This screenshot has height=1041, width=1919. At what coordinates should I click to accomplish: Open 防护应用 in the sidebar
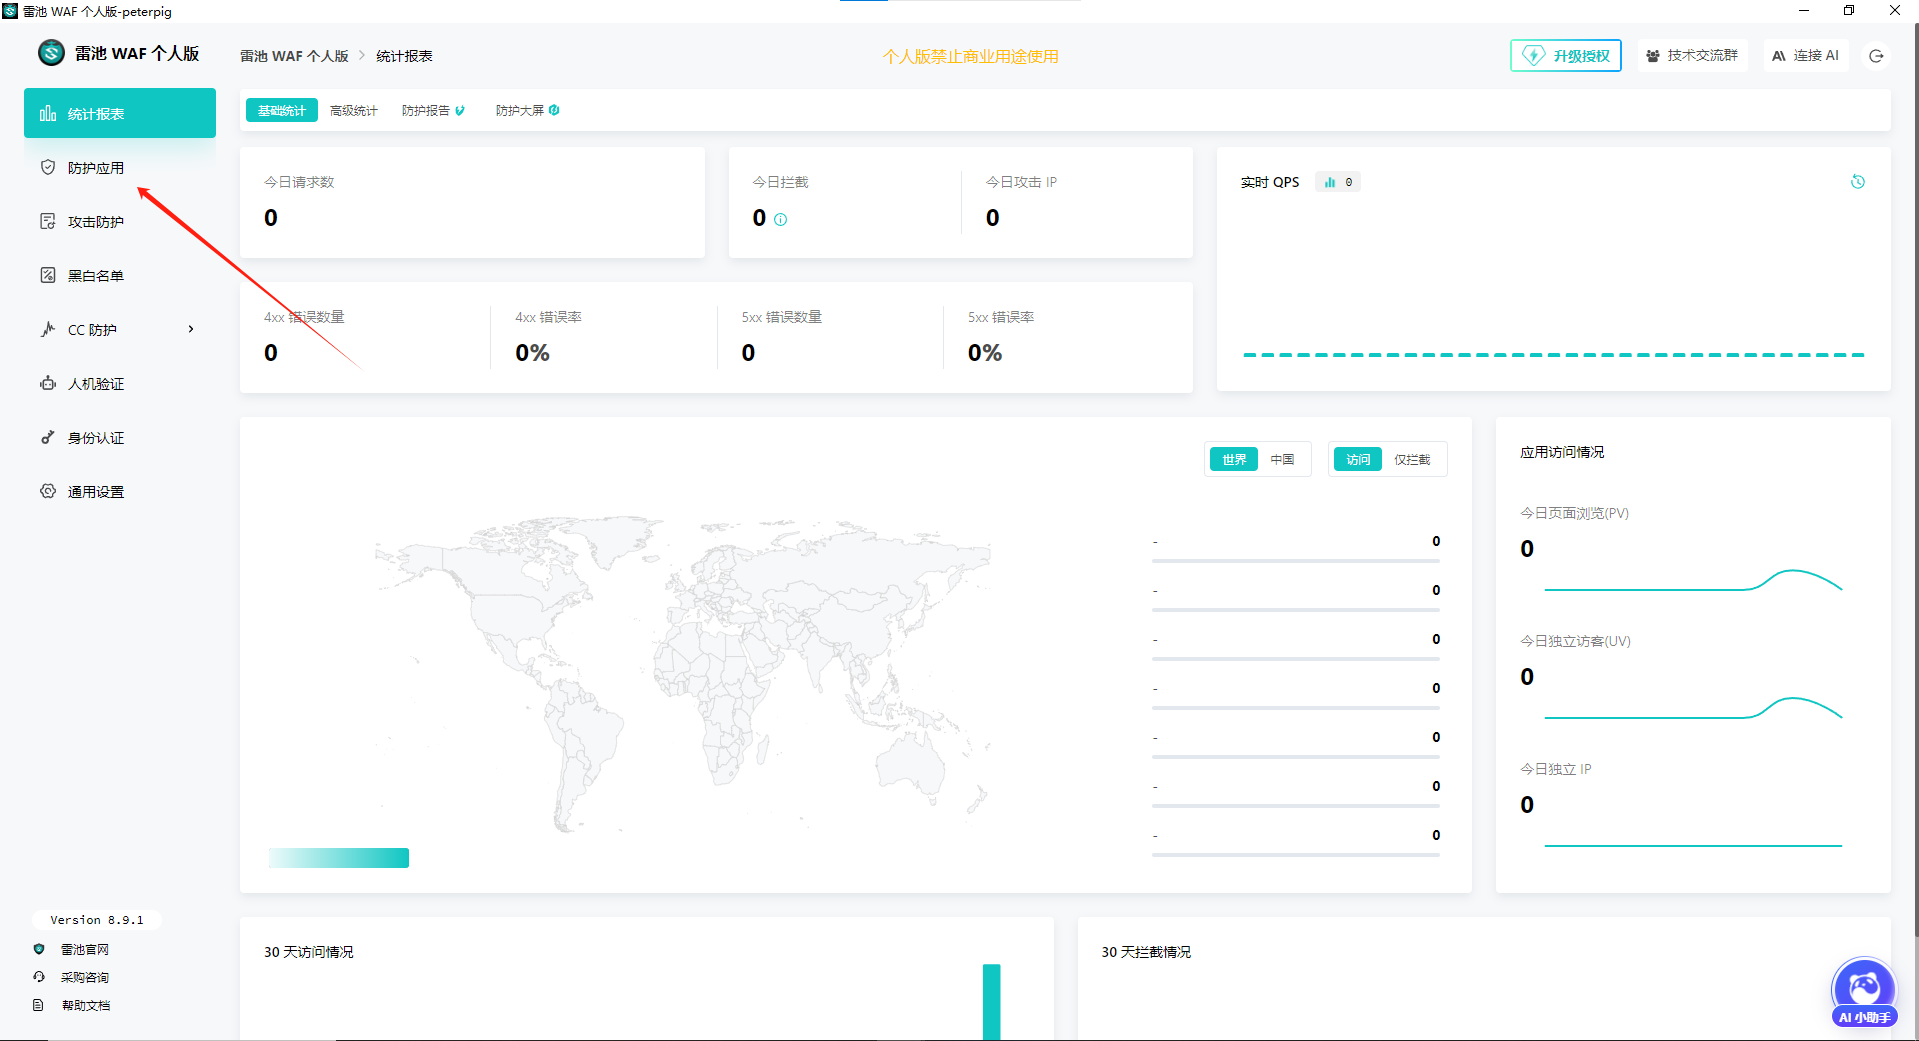point(120,167)
